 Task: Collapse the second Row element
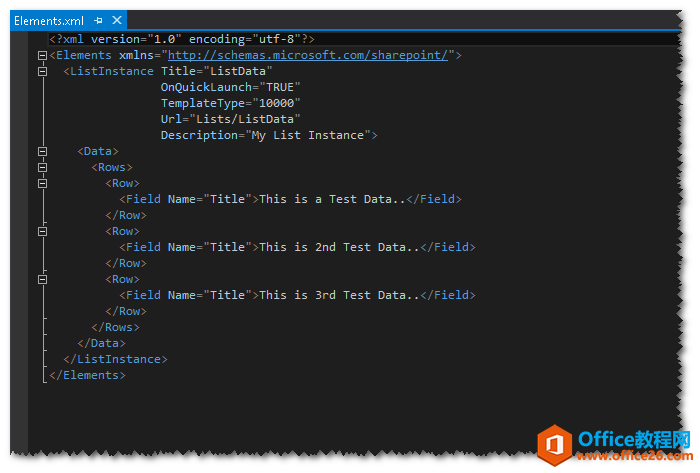tap(42, 231)
